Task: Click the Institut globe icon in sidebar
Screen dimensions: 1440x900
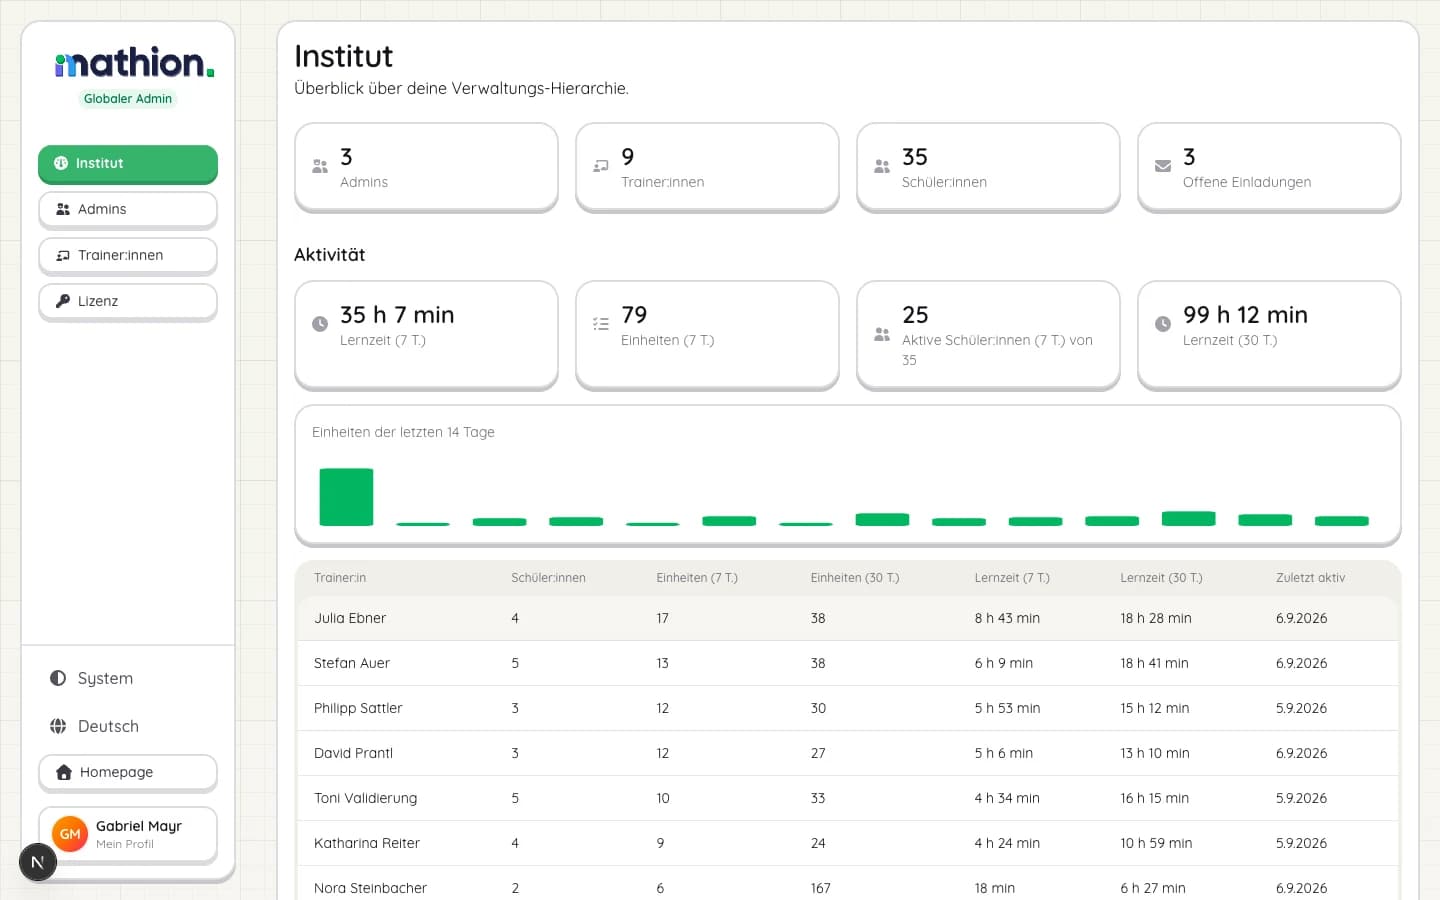Action: coord(61,163)
